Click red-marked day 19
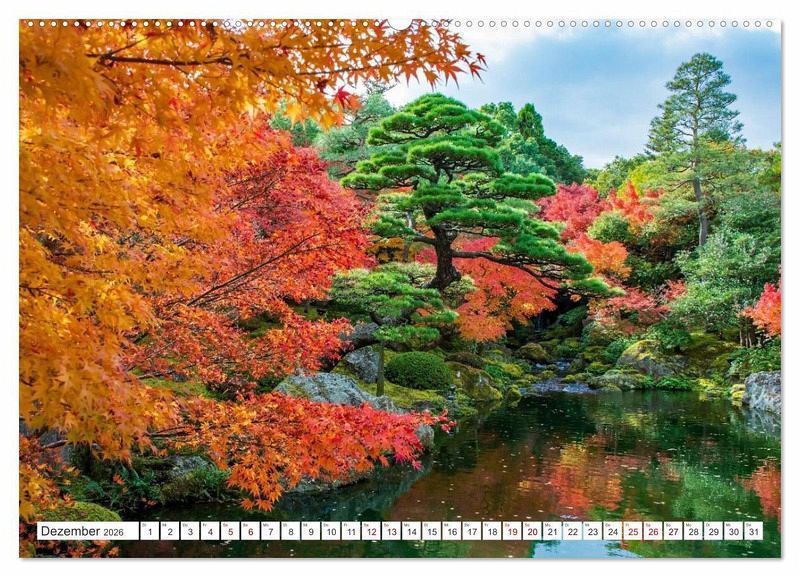Screen dimensions: 800x577 (512, 531)
